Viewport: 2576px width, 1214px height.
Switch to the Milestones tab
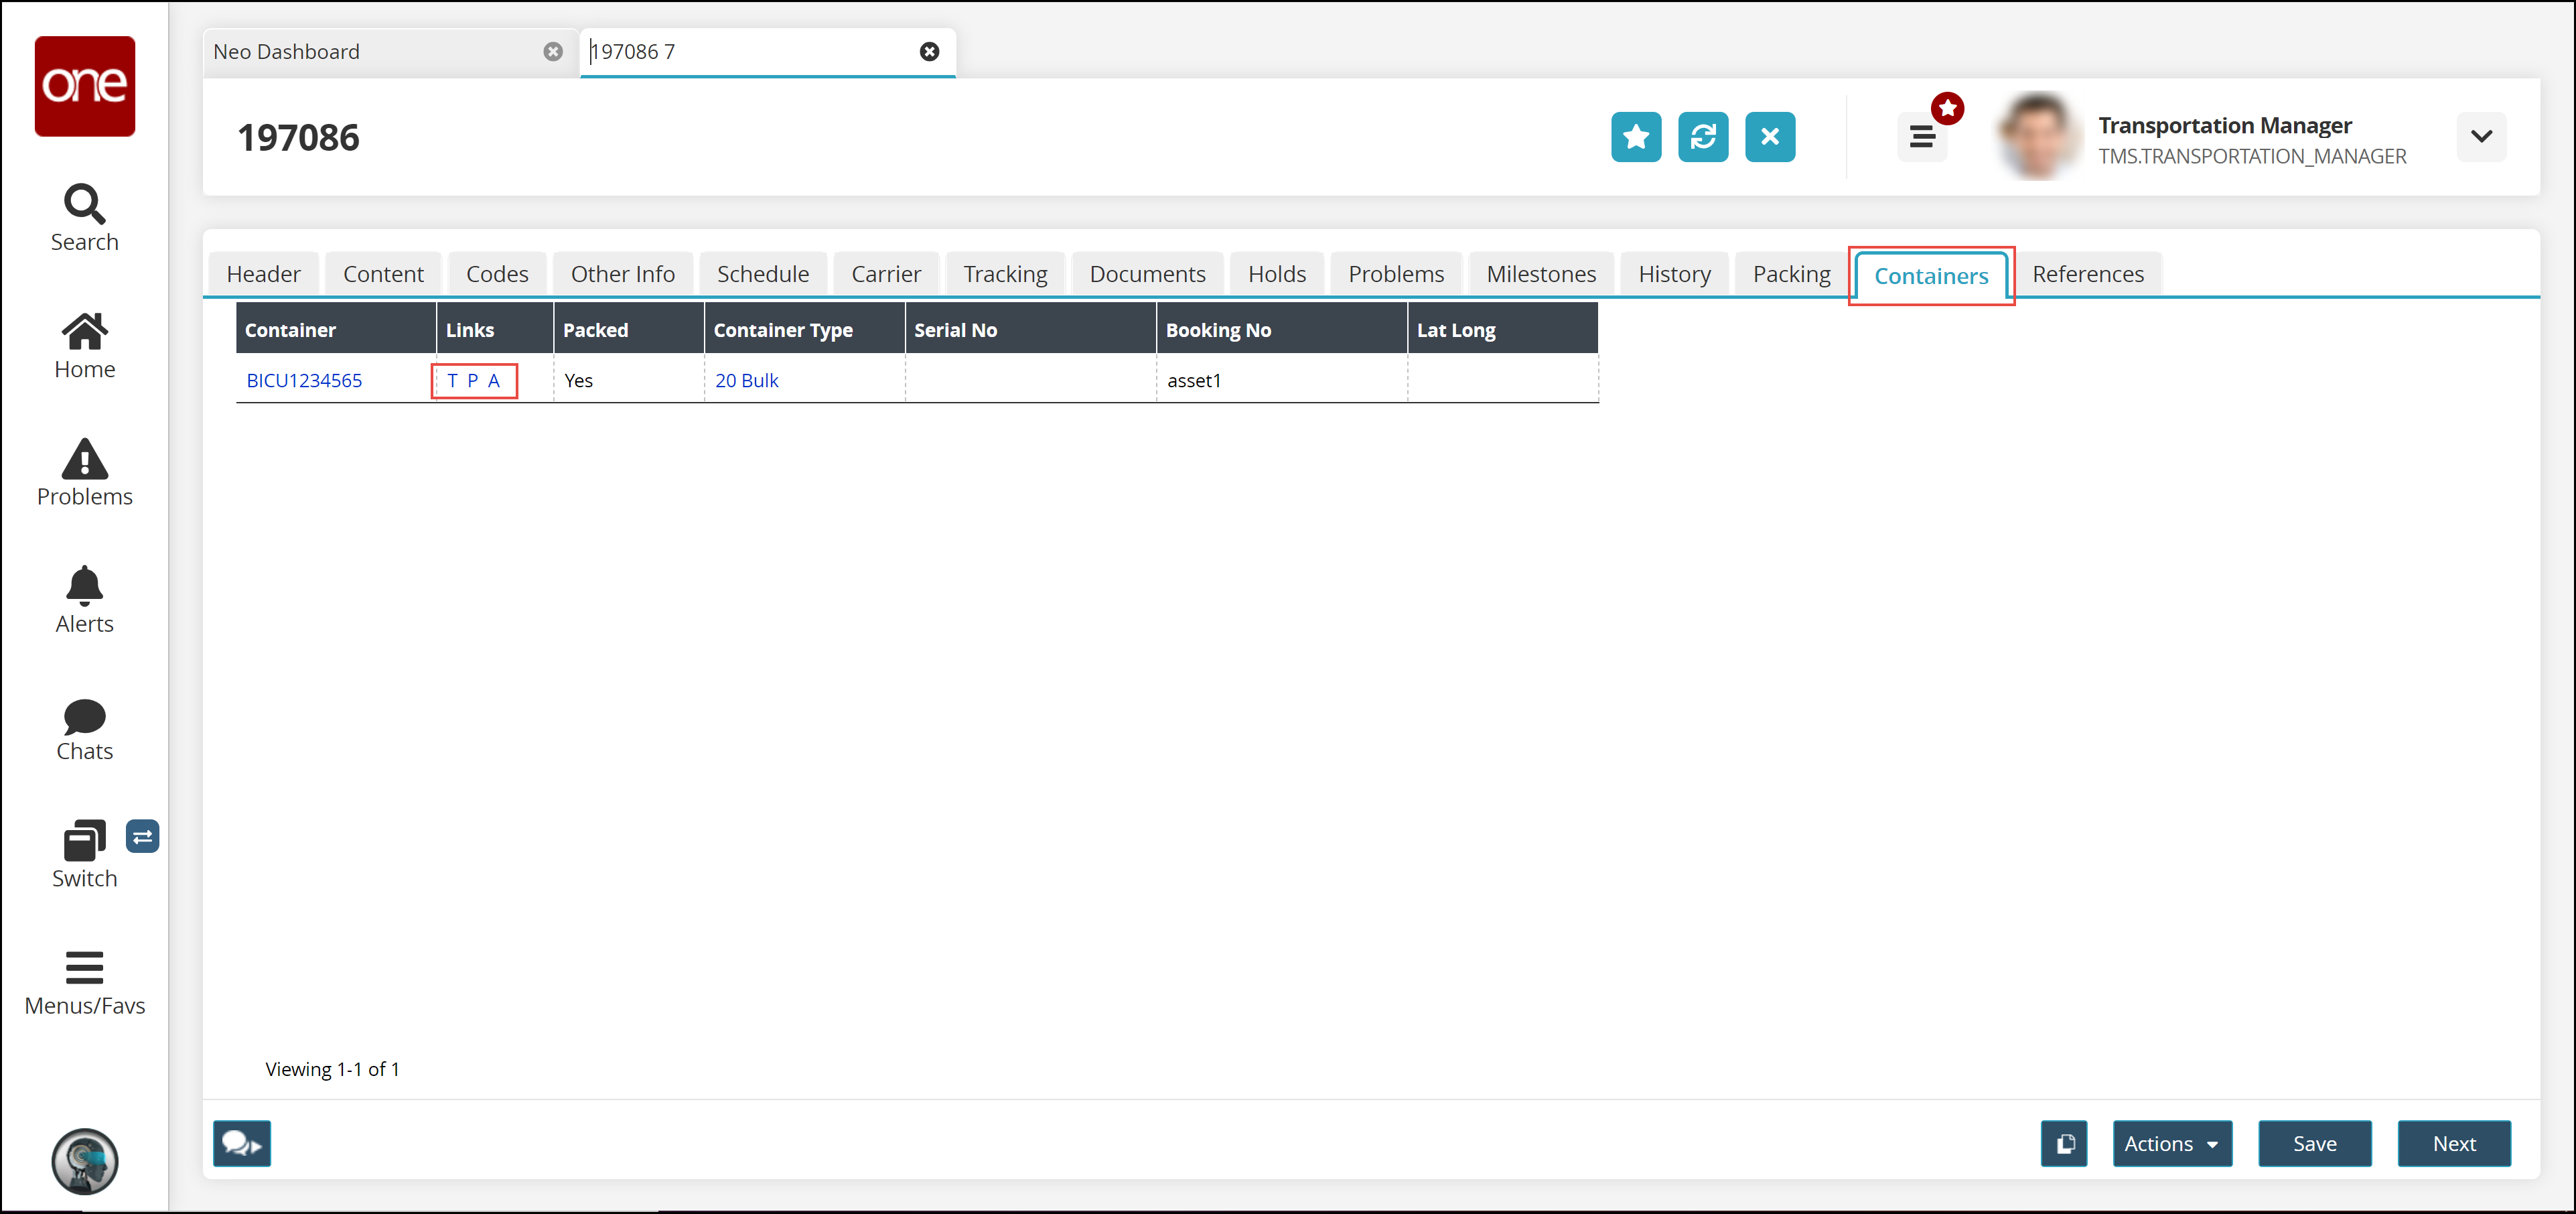[1540, 274]
